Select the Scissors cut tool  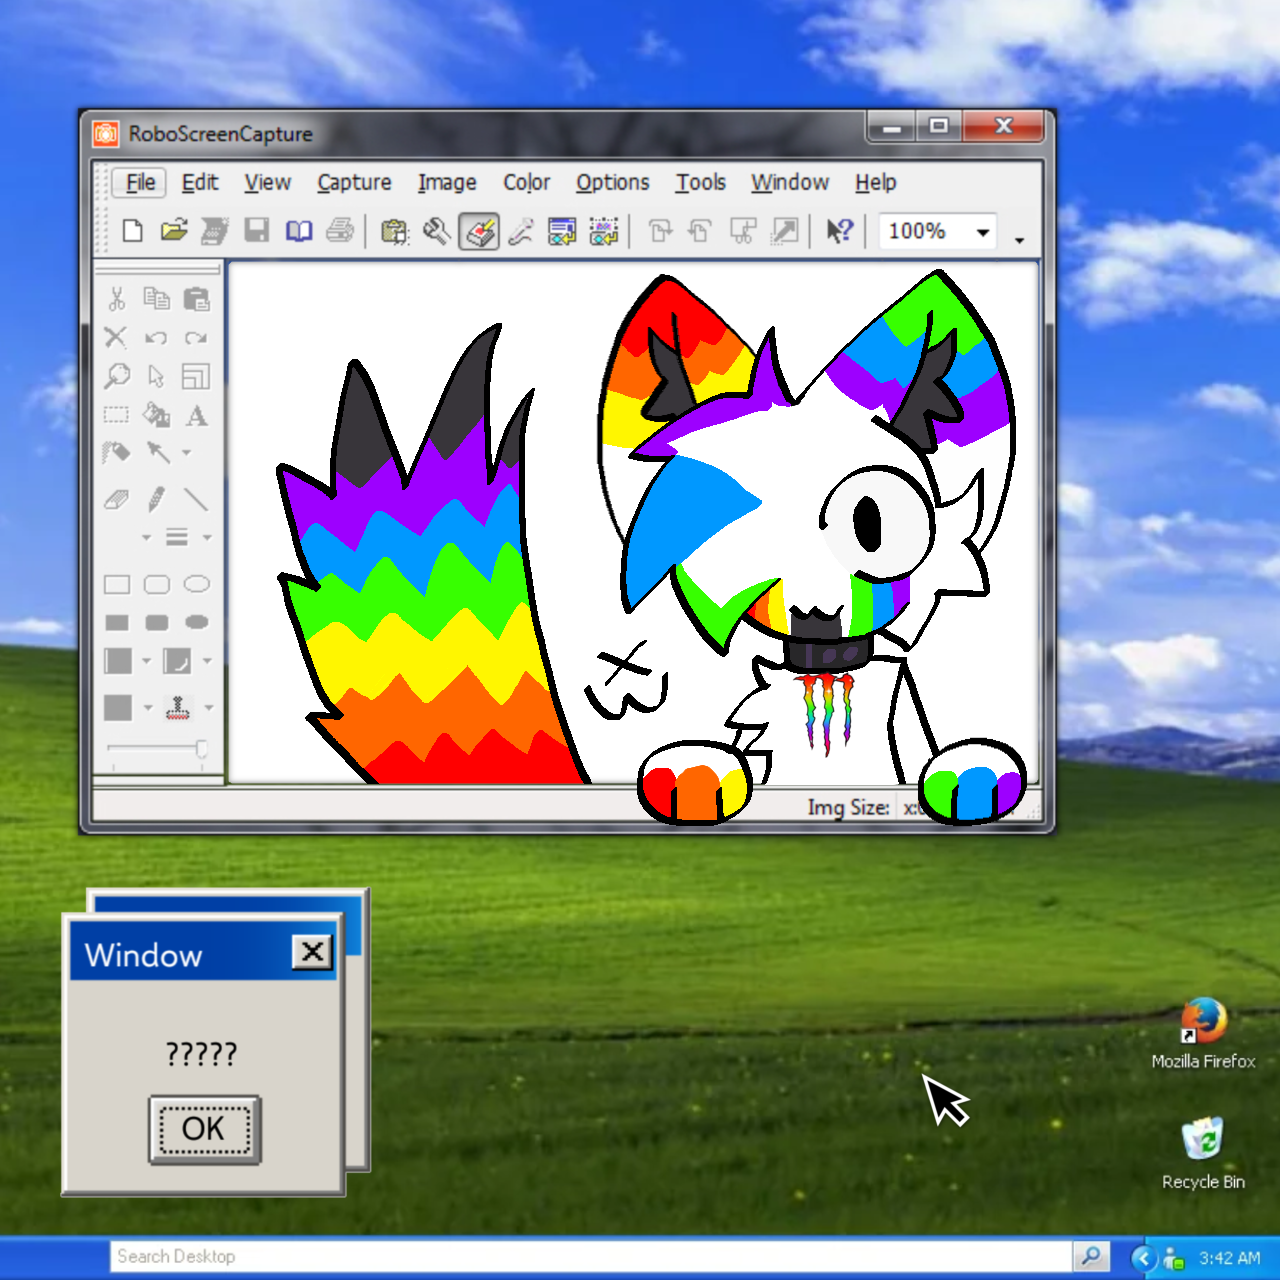117,298
